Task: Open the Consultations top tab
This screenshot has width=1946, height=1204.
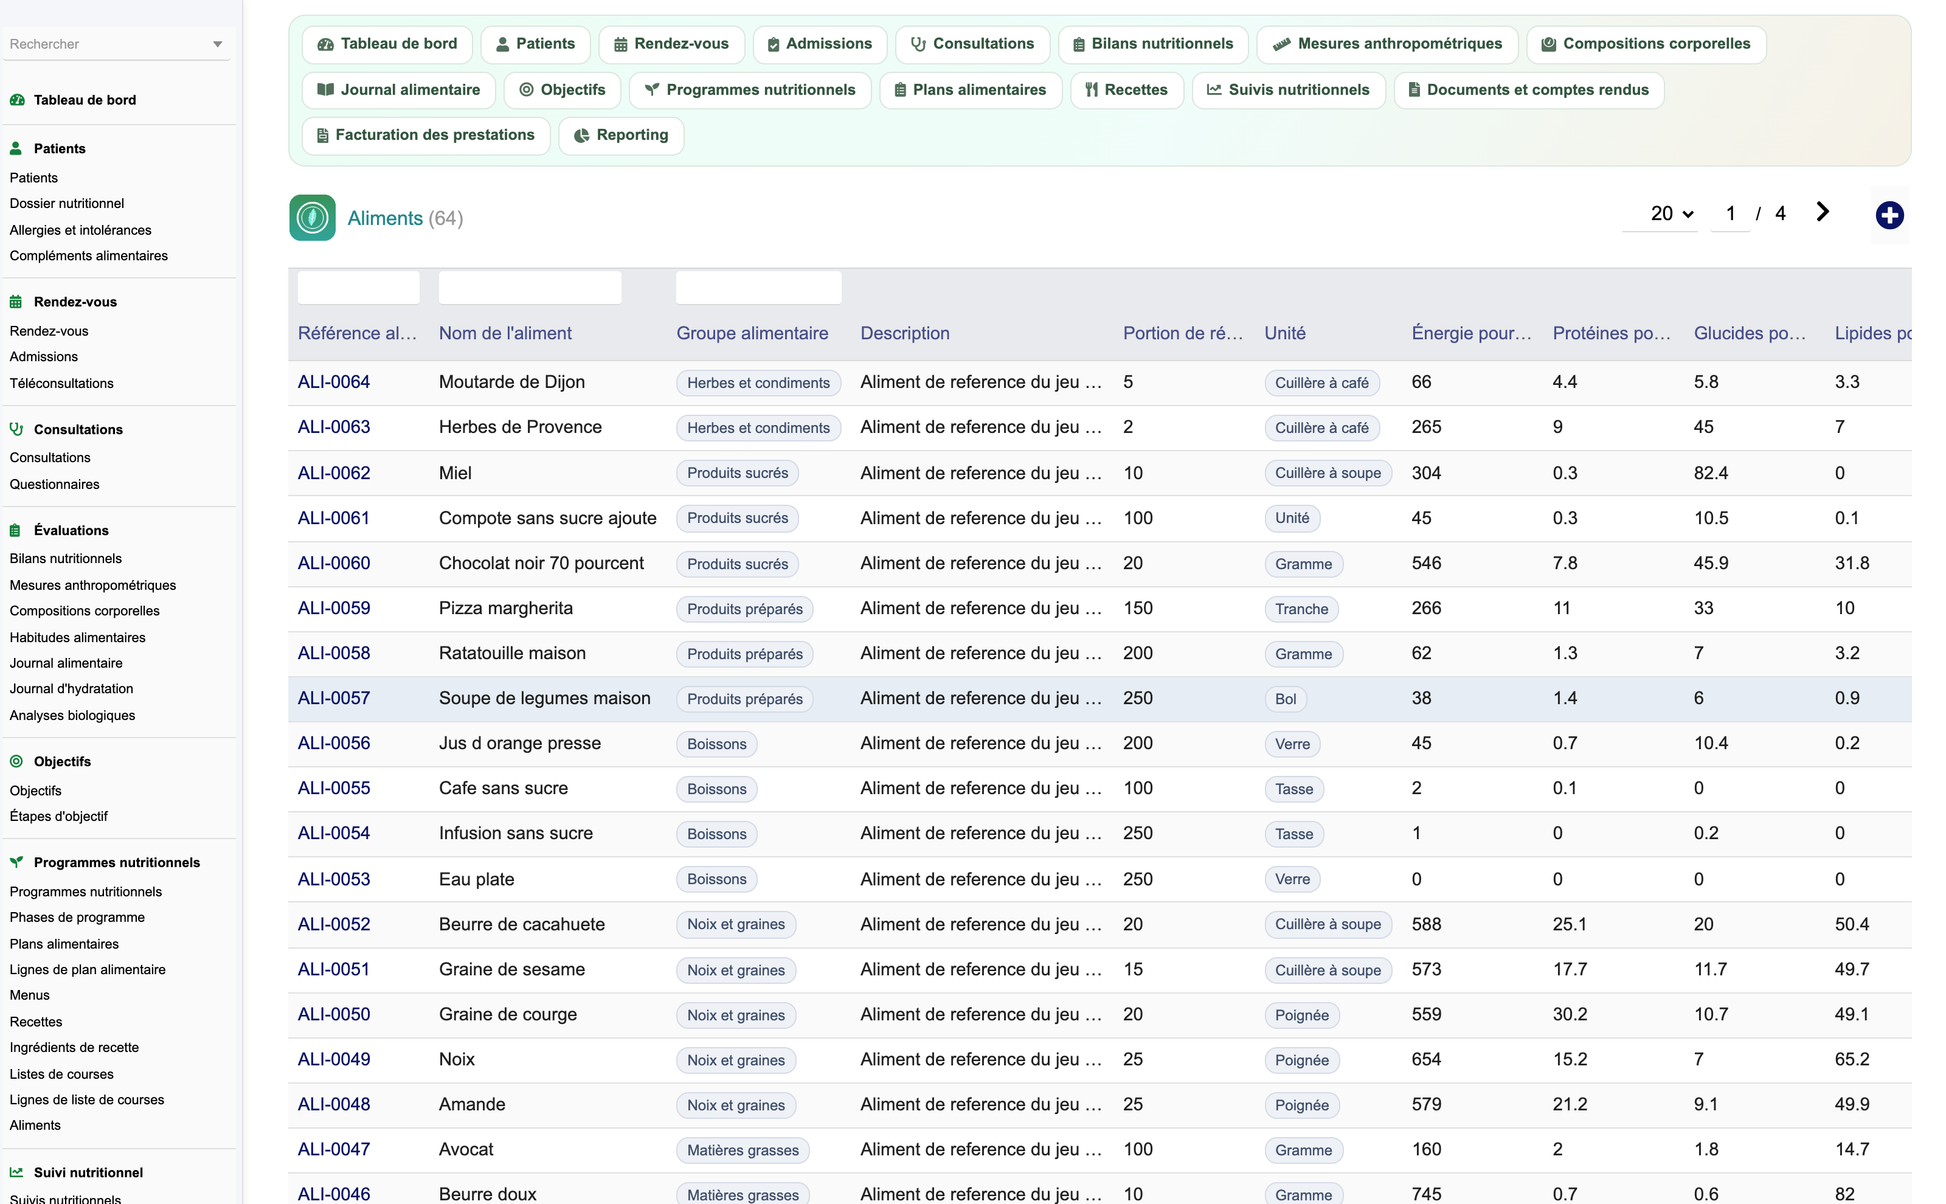Action: point(972,44)
